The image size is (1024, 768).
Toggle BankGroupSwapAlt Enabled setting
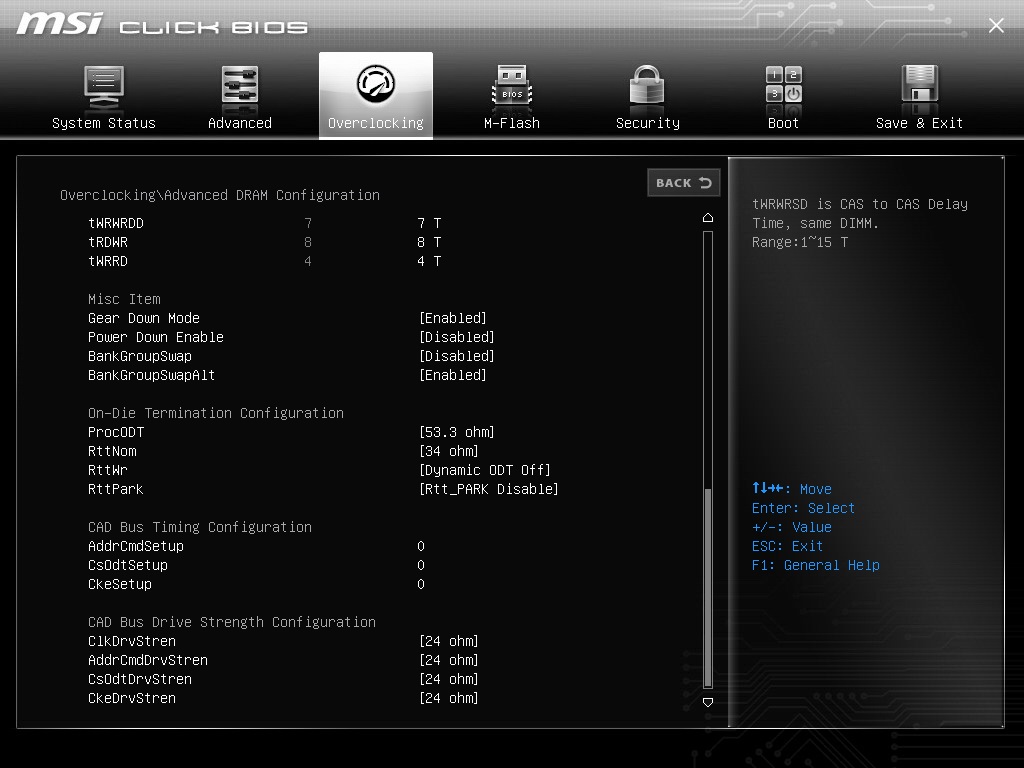click(453, 375)
